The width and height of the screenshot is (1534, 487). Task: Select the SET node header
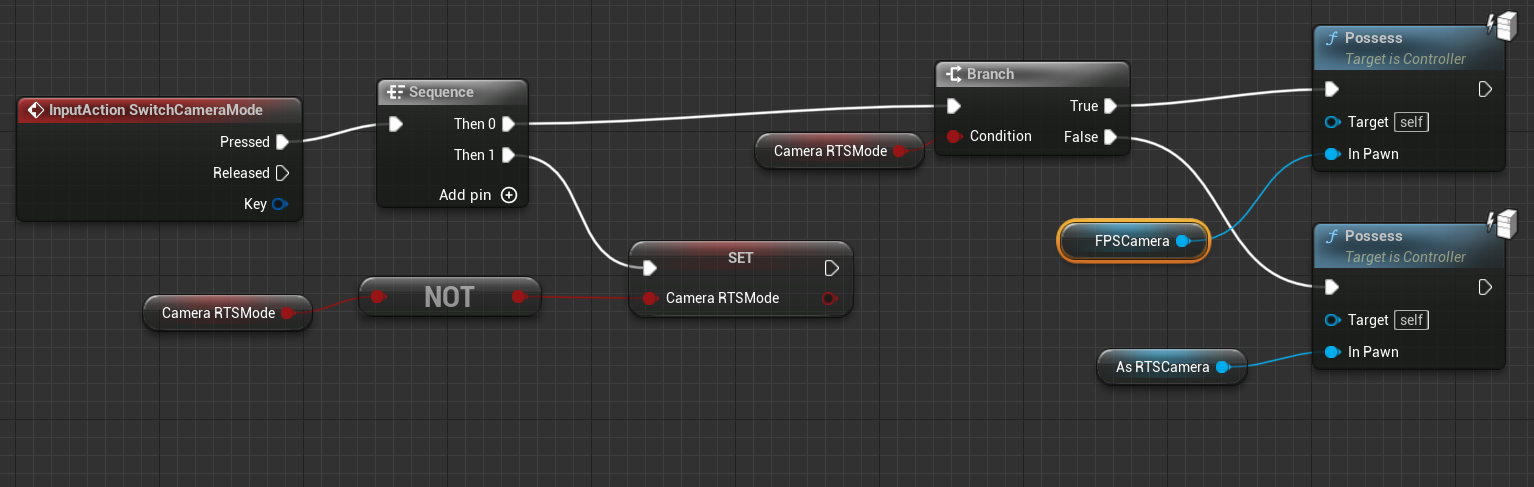741,257
